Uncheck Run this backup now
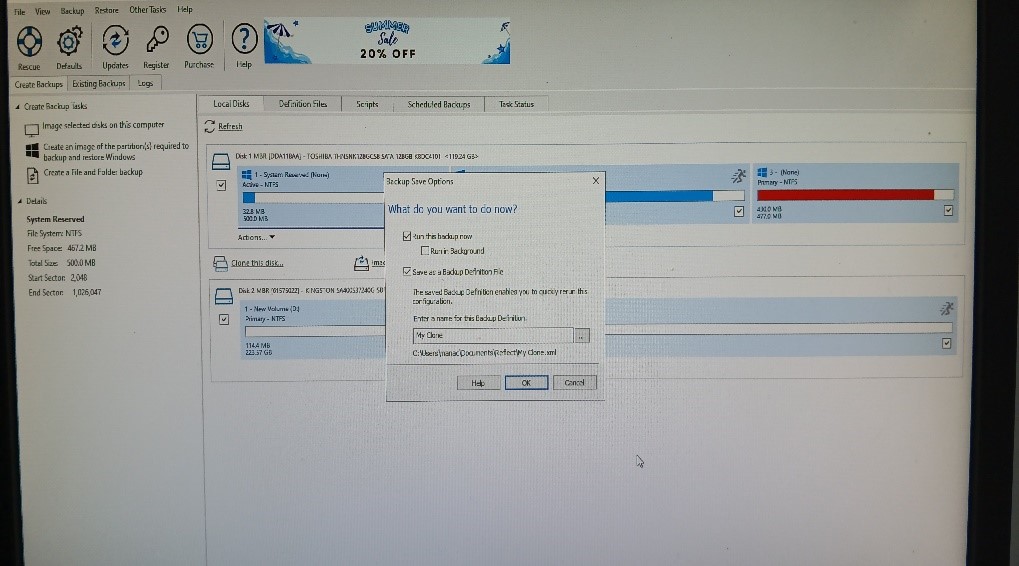 (x=405, y=236)
